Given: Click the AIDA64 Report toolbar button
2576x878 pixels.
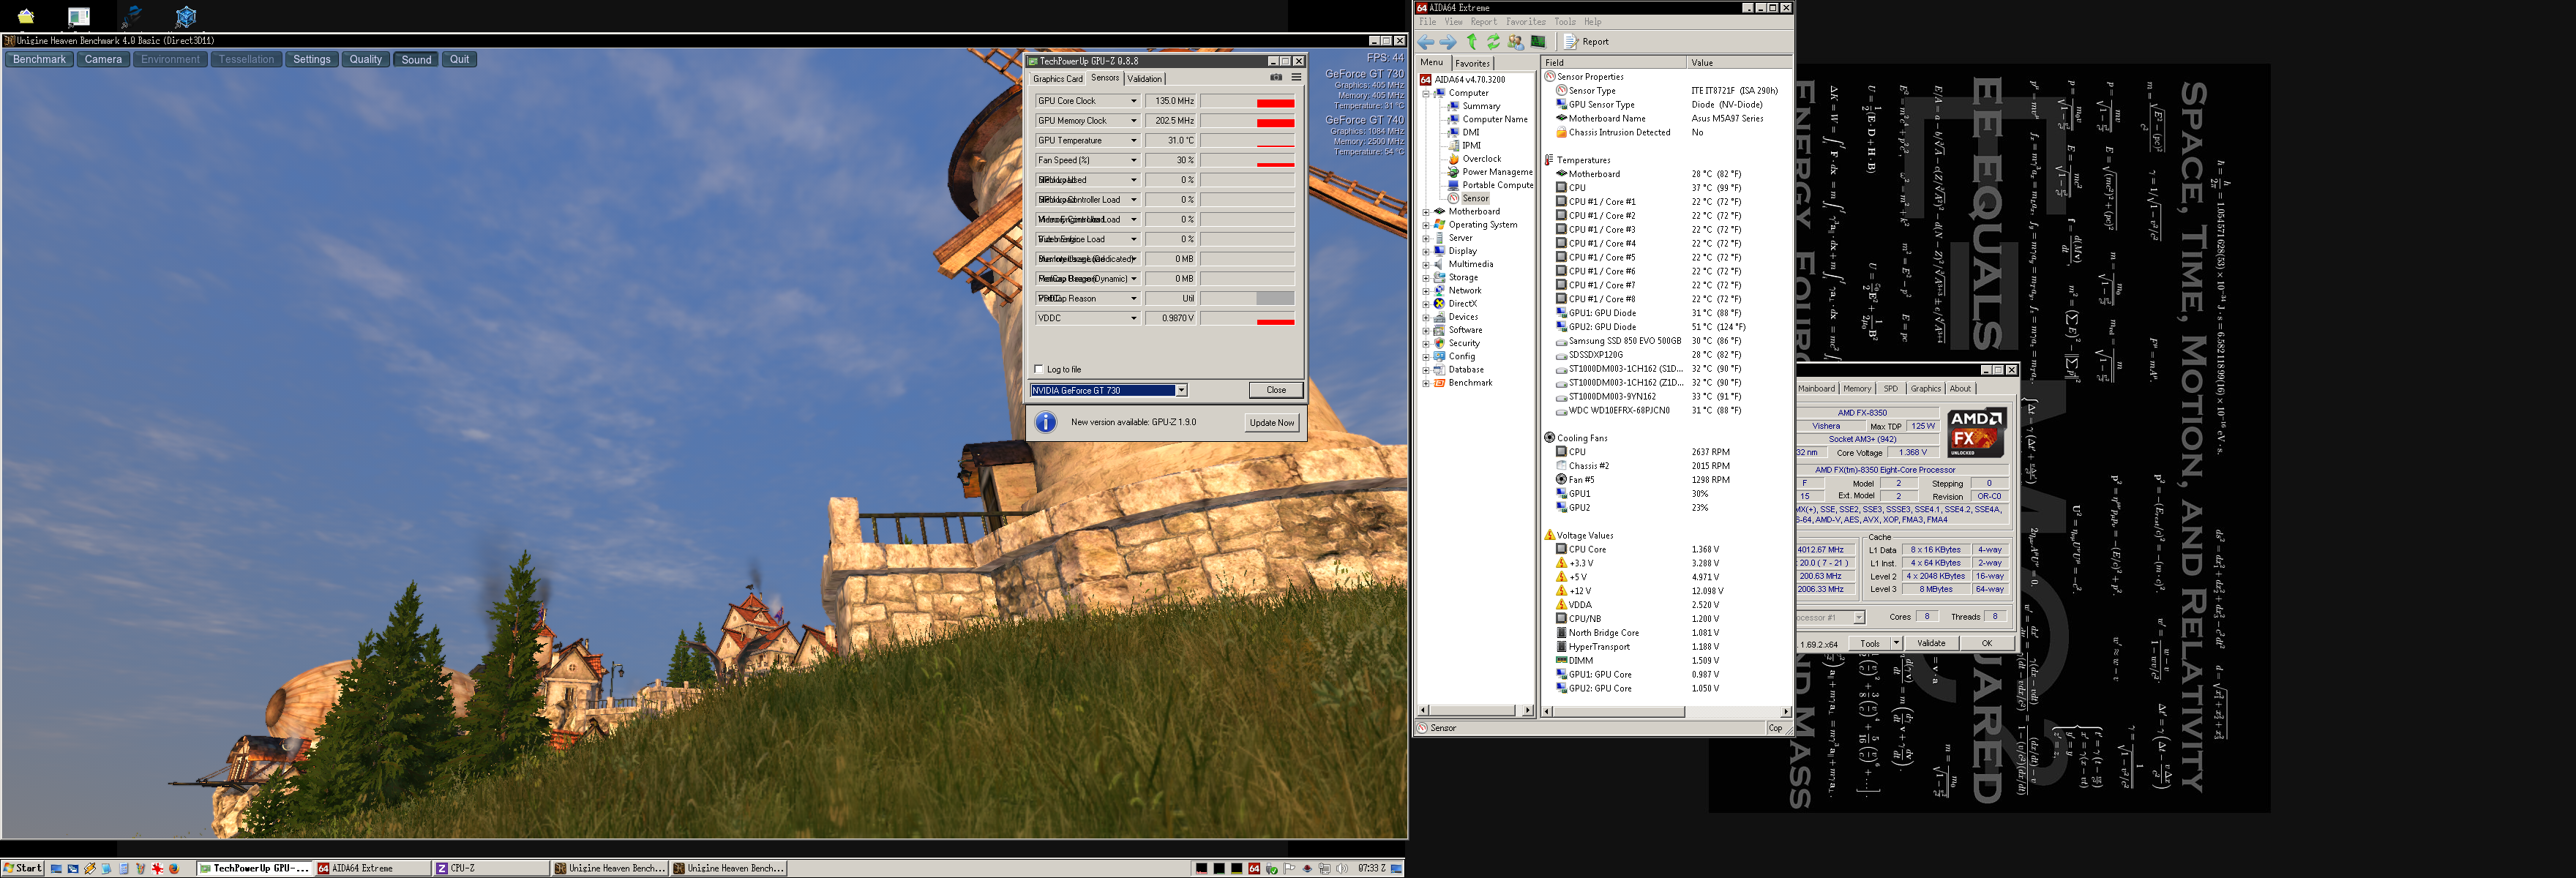Looking at the screenshot, I should (1587, 42).
